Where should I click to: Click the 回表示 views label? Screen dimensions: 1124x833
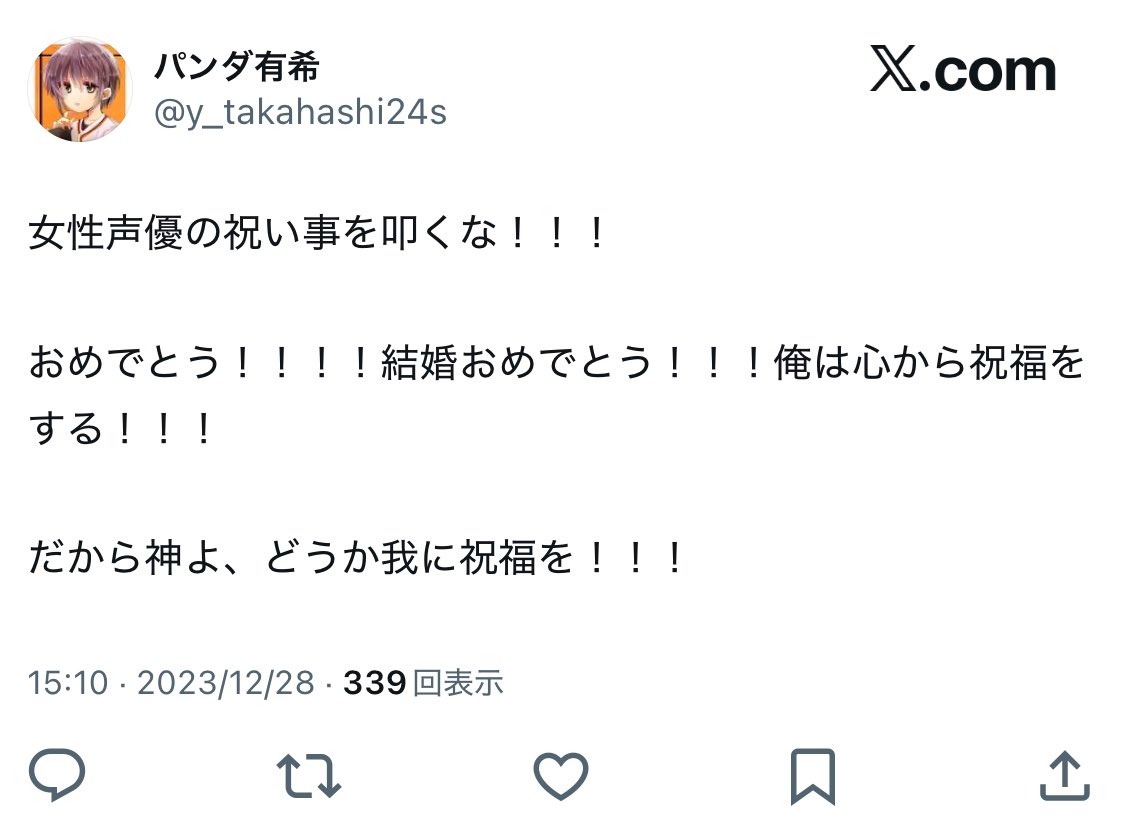click(458, 682)
